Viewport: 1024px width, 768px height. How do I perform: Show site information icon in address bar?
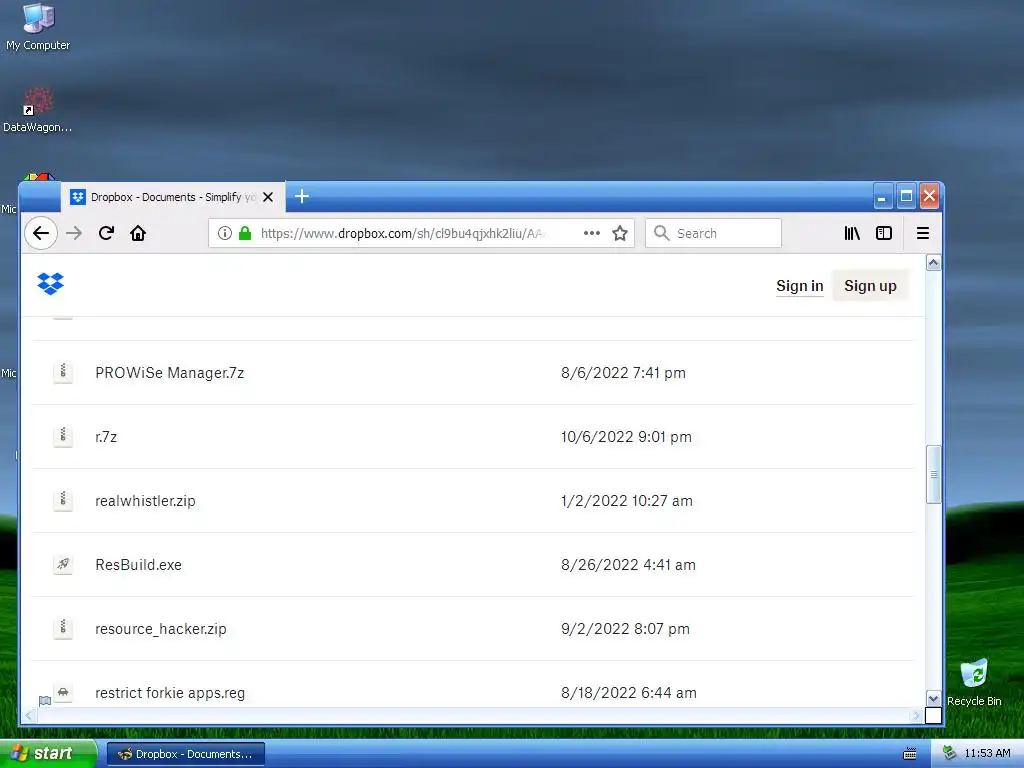click(x=225, y=233)
